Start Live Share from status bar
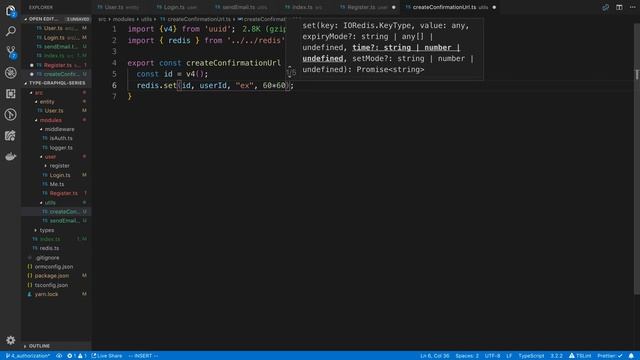This screenshot has width=640, height=360. click(x=107, y=356)
